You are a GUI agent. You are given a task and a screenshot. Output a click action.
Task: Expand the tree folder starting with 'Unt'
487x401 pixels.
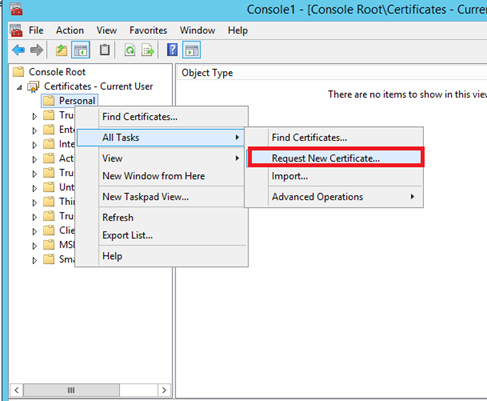coord(34,188)
